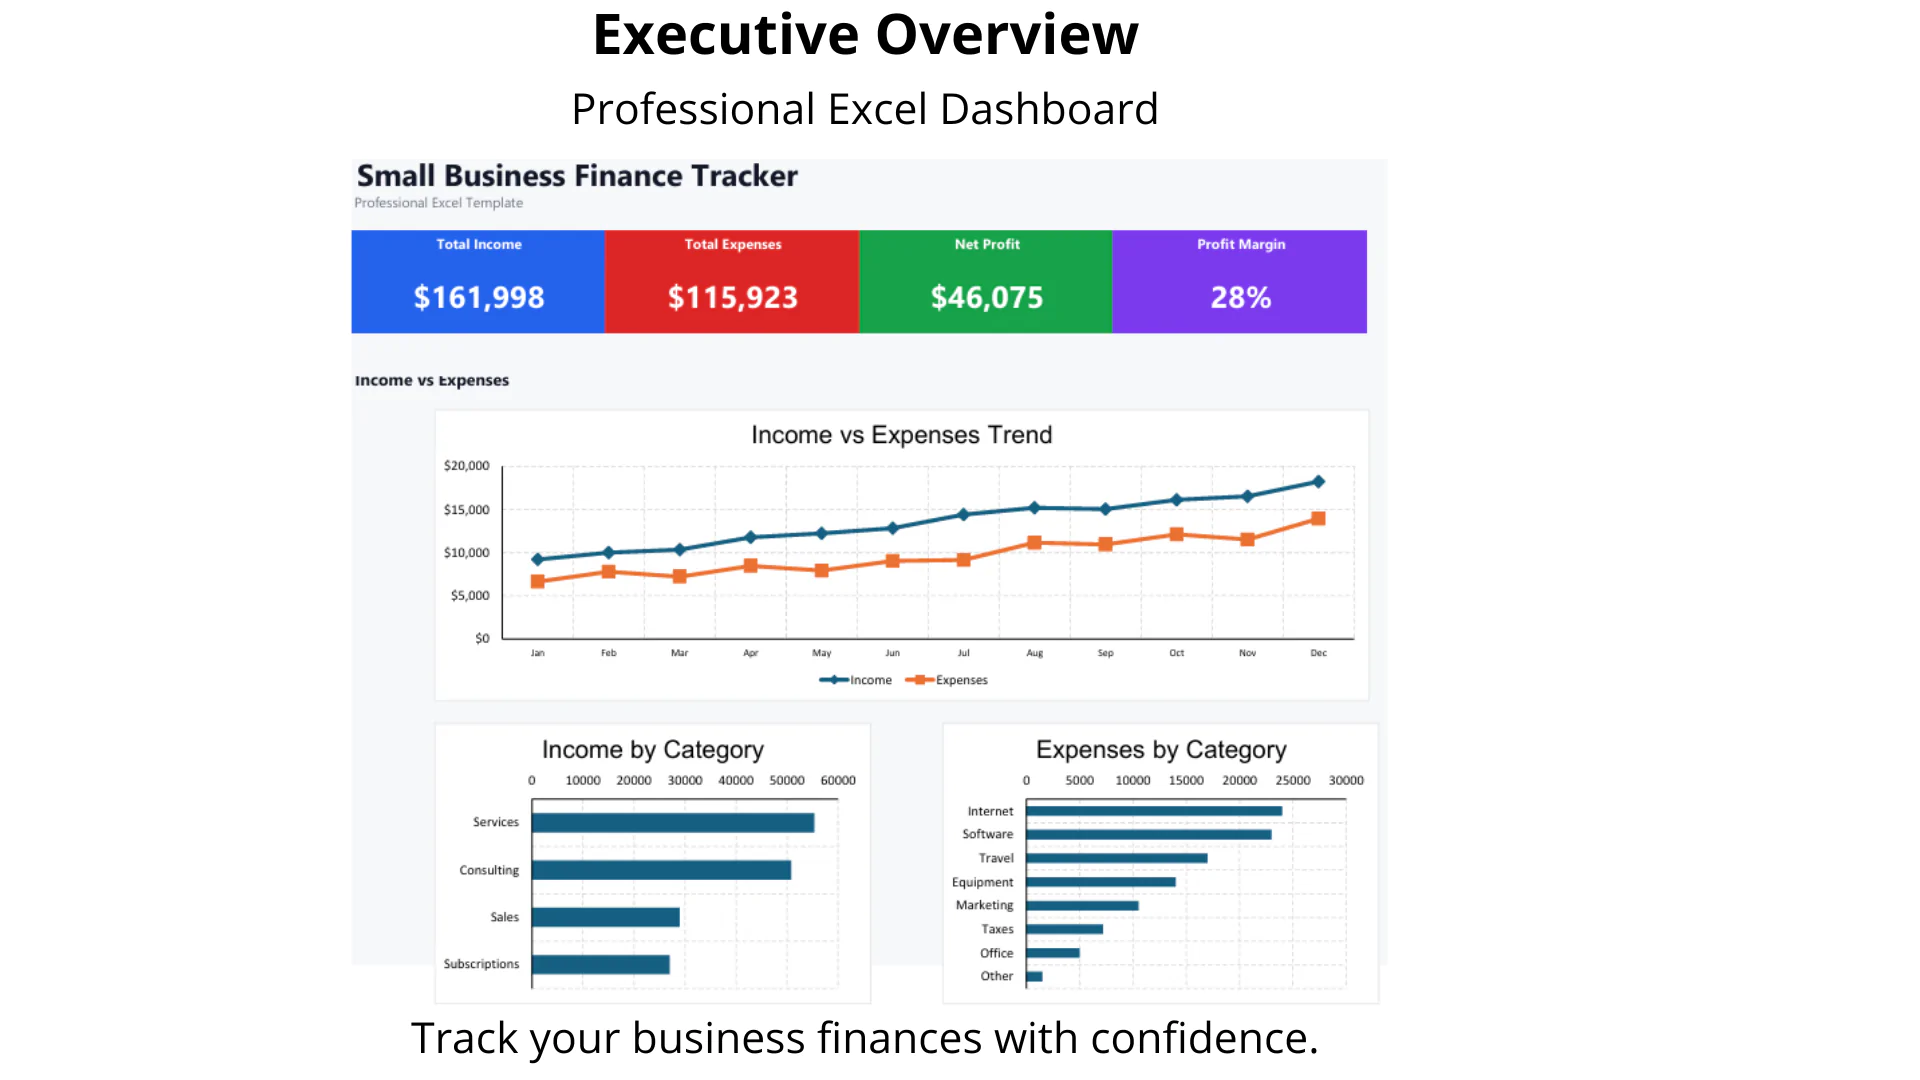This screenshot has width=1920, height=1080.
Task: Click January expenses square marker
Action: 537,581
